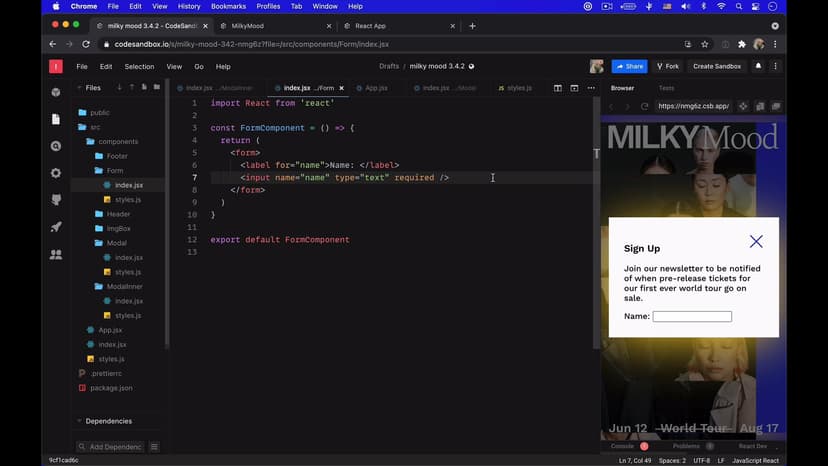
Task: Click the notifications bell icon
Action: coord(757,66)
